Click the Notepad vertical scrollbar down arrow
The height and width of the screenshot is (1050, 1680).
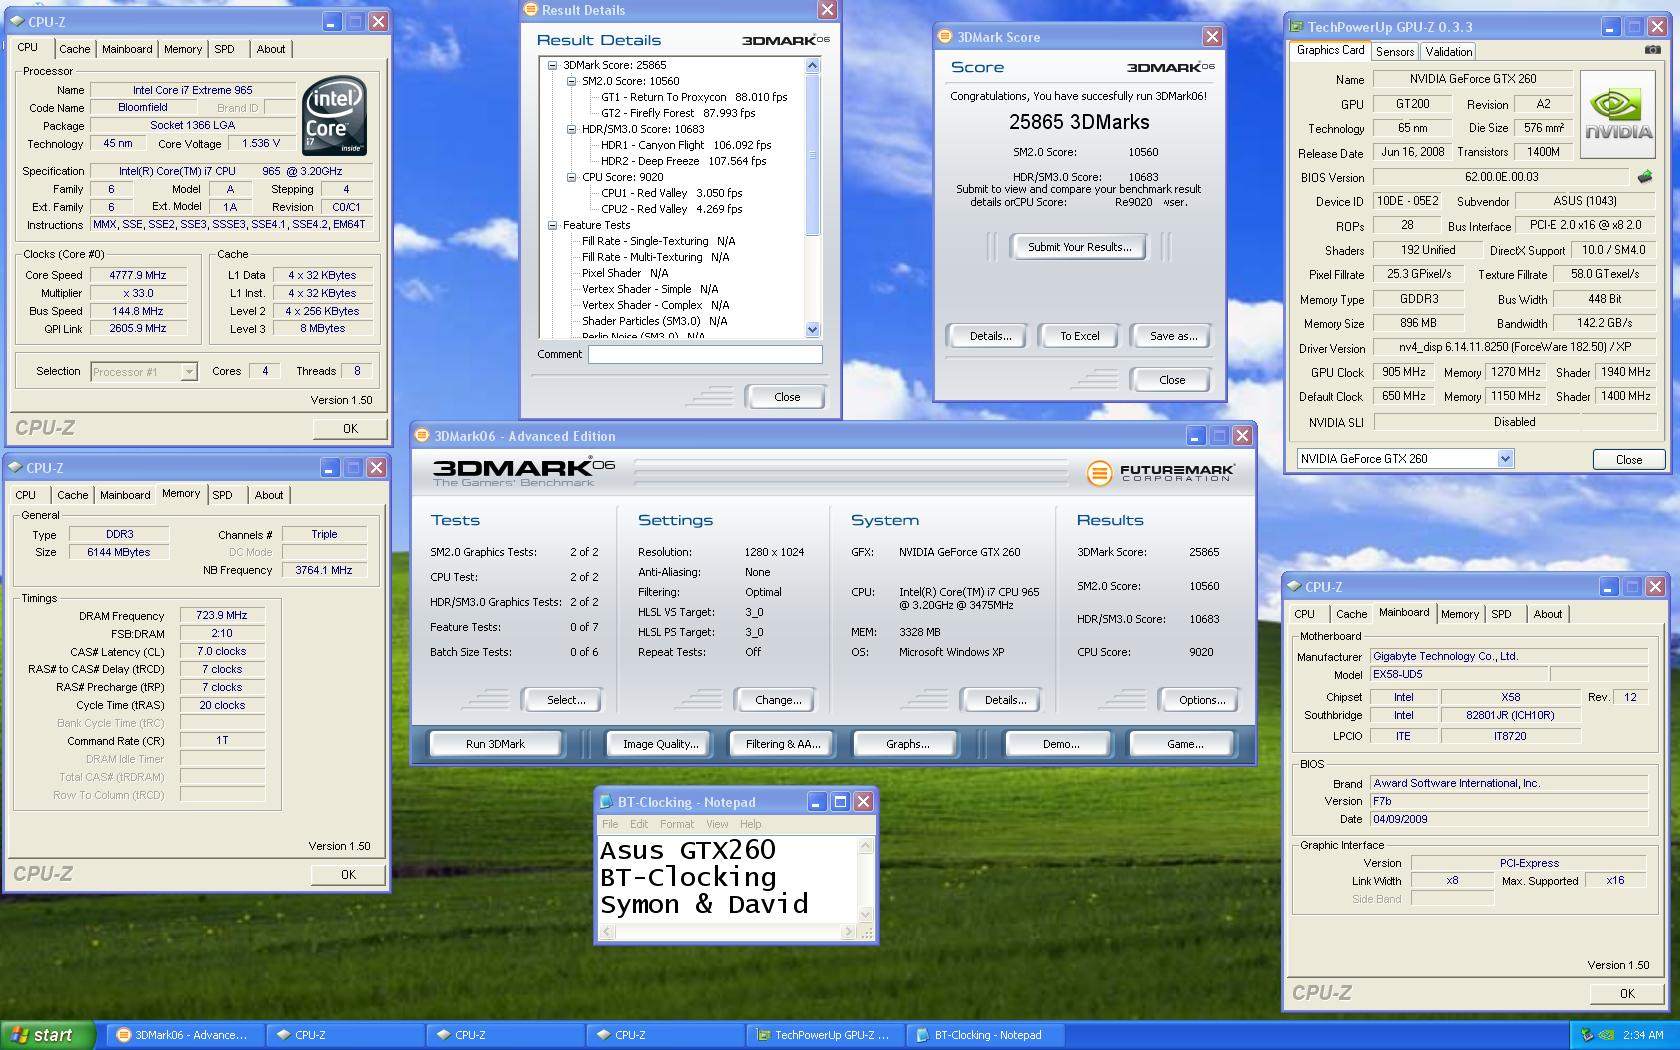[866, 914]
